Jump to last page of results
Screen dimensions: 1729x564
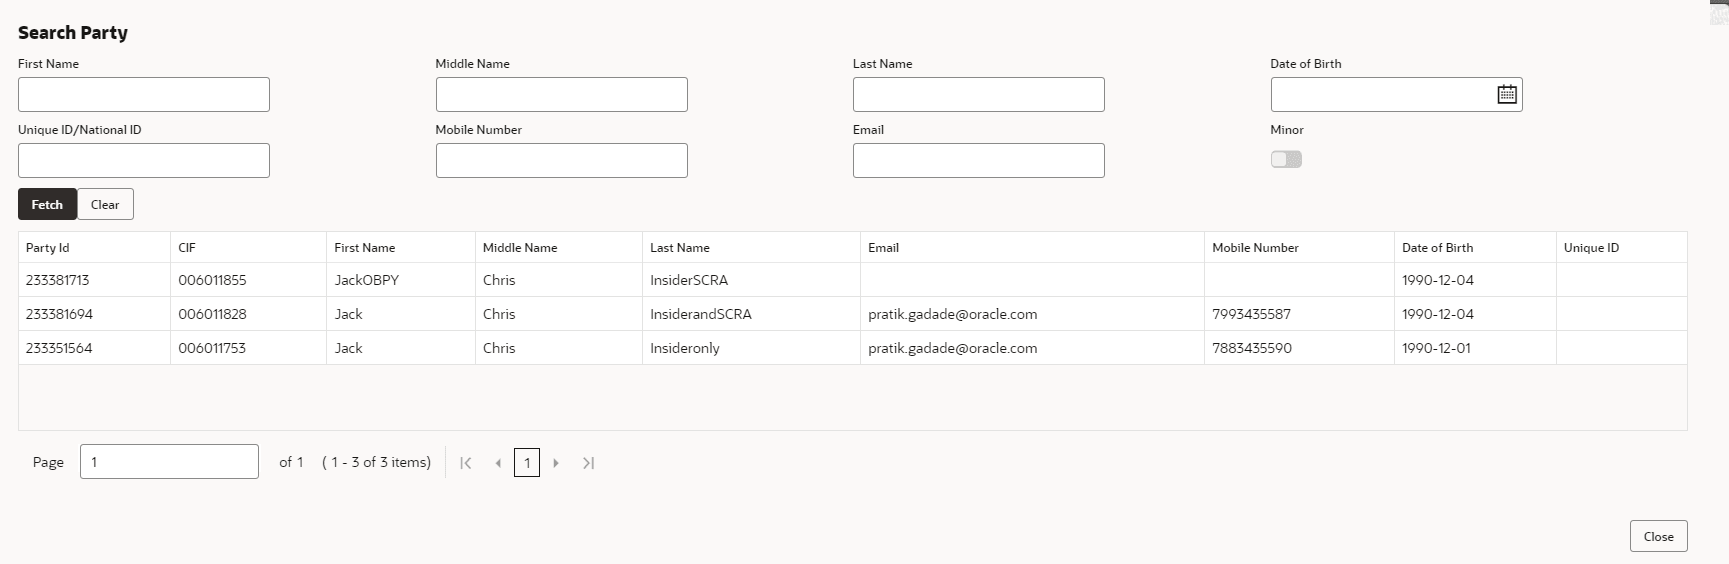588,462
